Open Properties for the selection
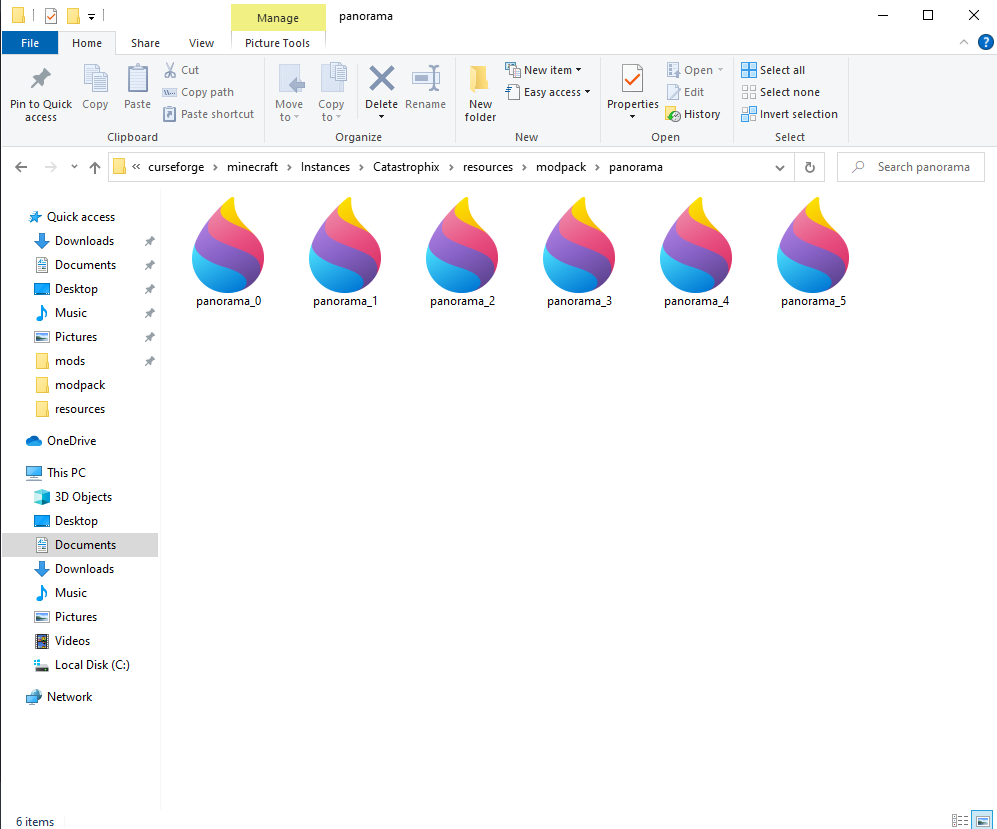The height and width of the screenshot is (829, 997). 632,88
